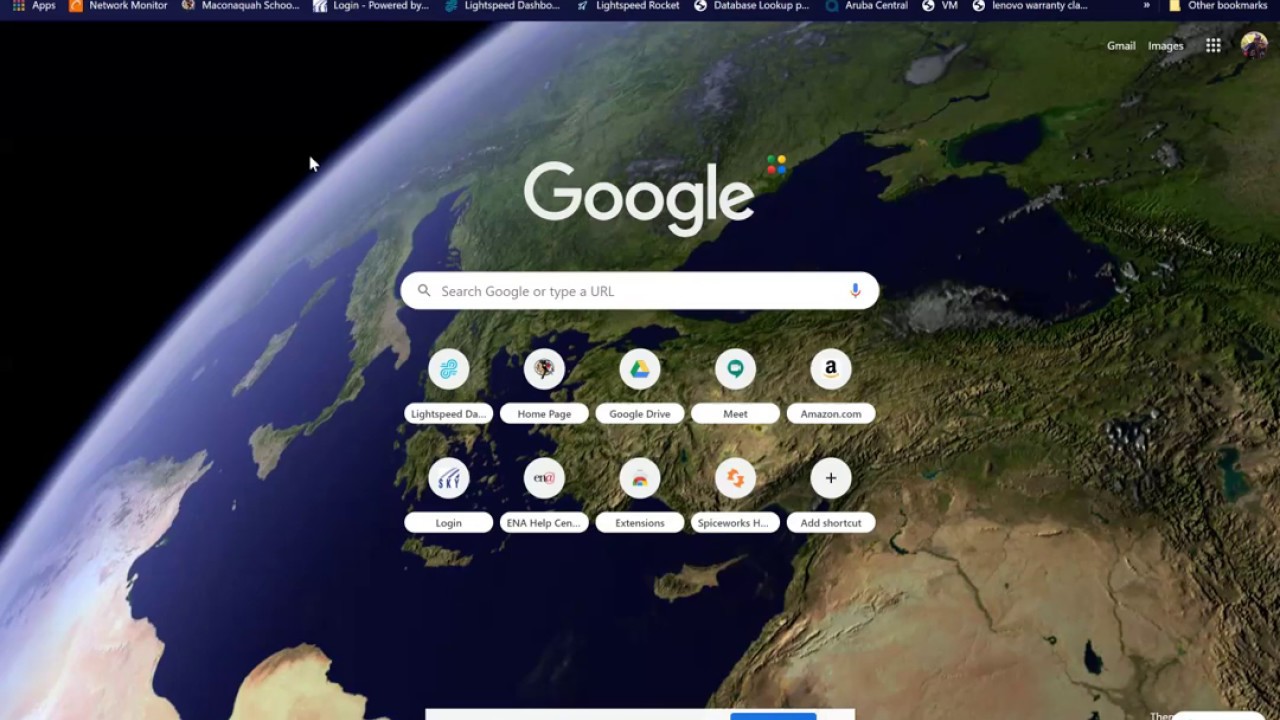Open the Other bookmarks folder
Image resolution: width=1280 pixels, height=720 pixels.
[1218, 6]
